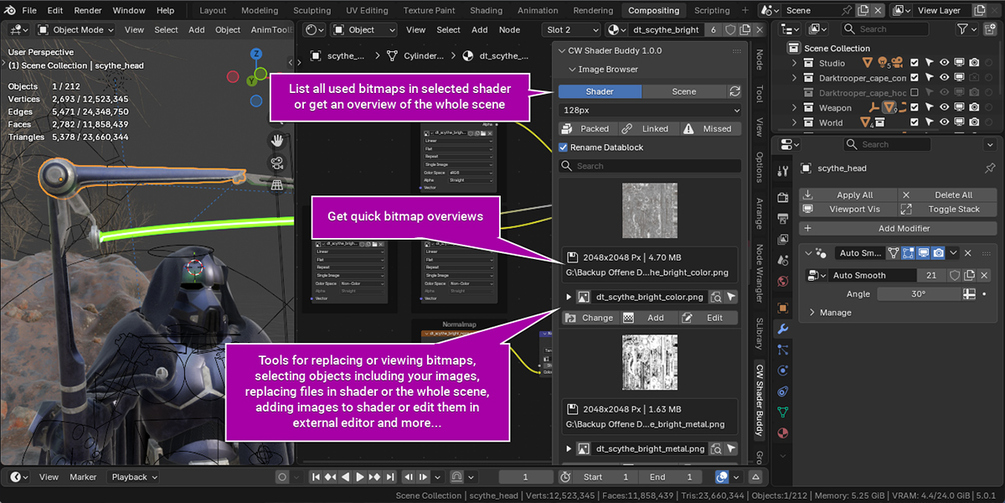The image size is (1005, 503).
Task: Click the zoom-image icon beside dt_scythe_bright_metal.png
Action: click(x=716, y=449)
